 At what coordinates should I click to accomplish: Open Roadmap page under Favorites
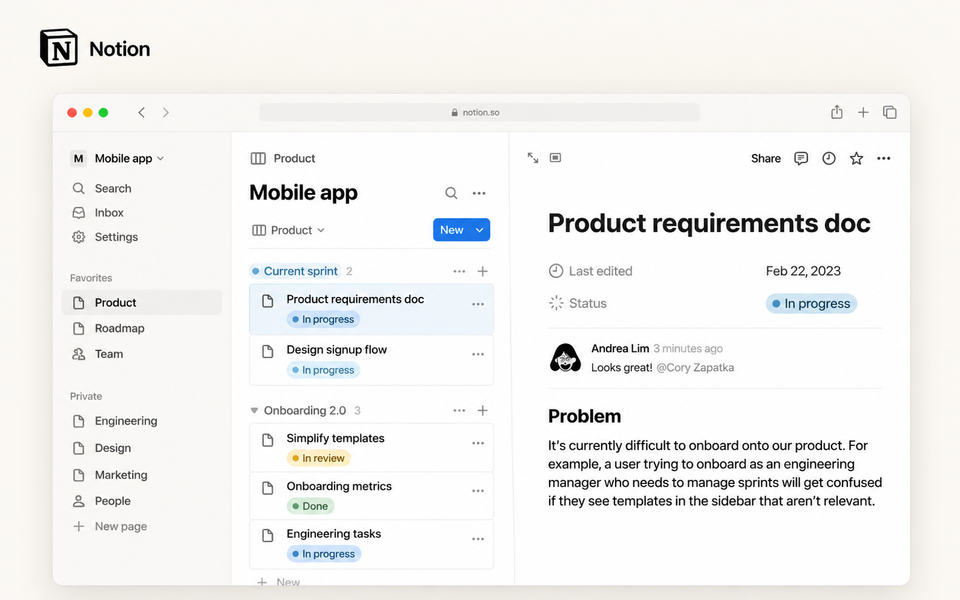pos(108,328)
